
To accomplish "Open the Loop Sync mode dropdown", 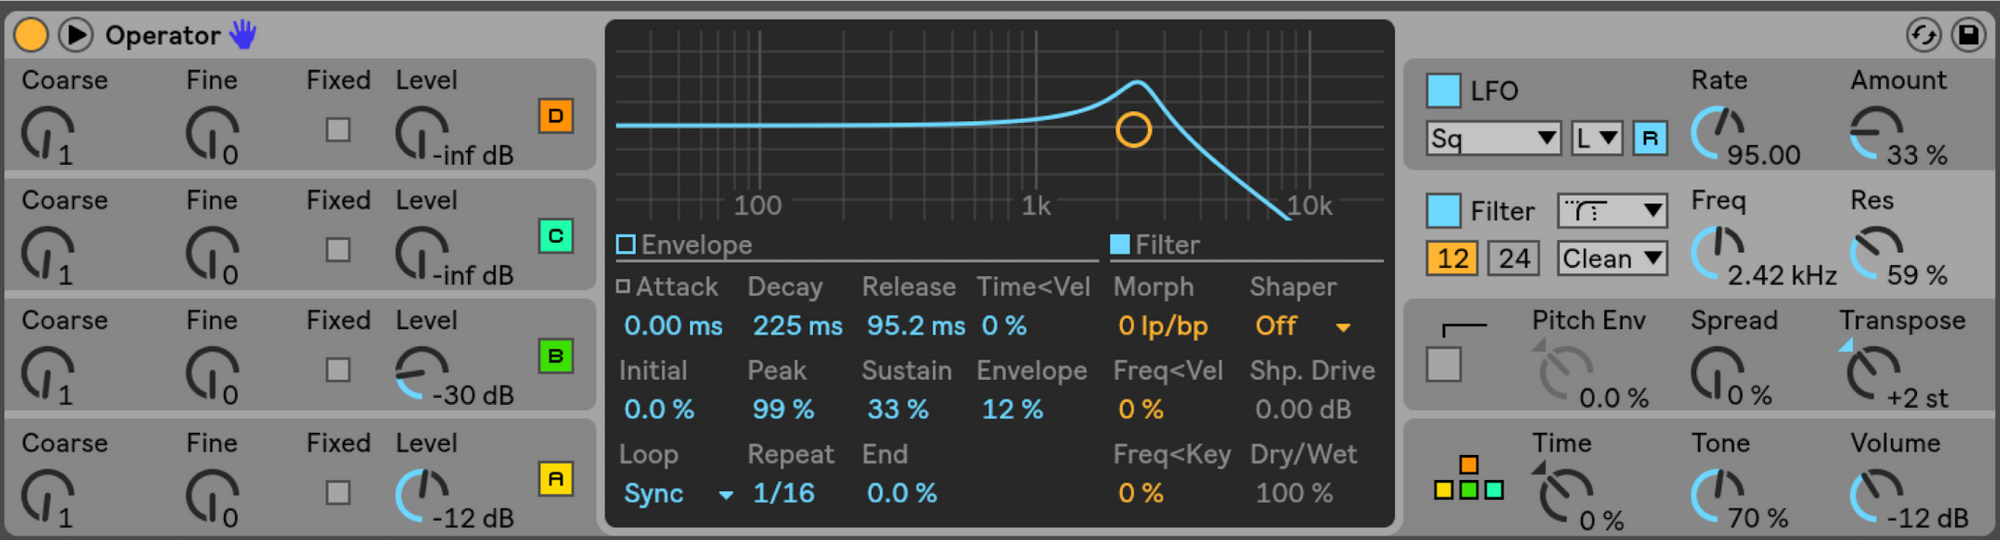I will (x=679, y=494).
